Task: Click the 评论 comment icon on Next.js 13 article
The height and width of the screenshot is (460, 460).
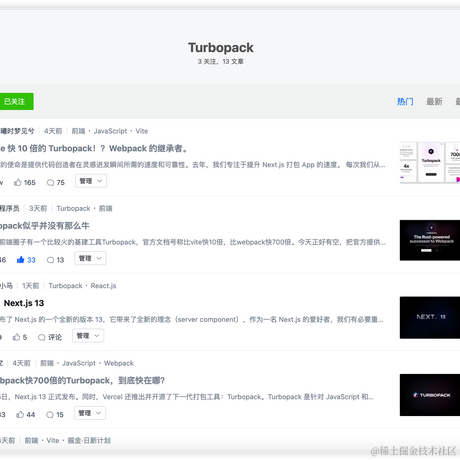Action: point(50,337)
